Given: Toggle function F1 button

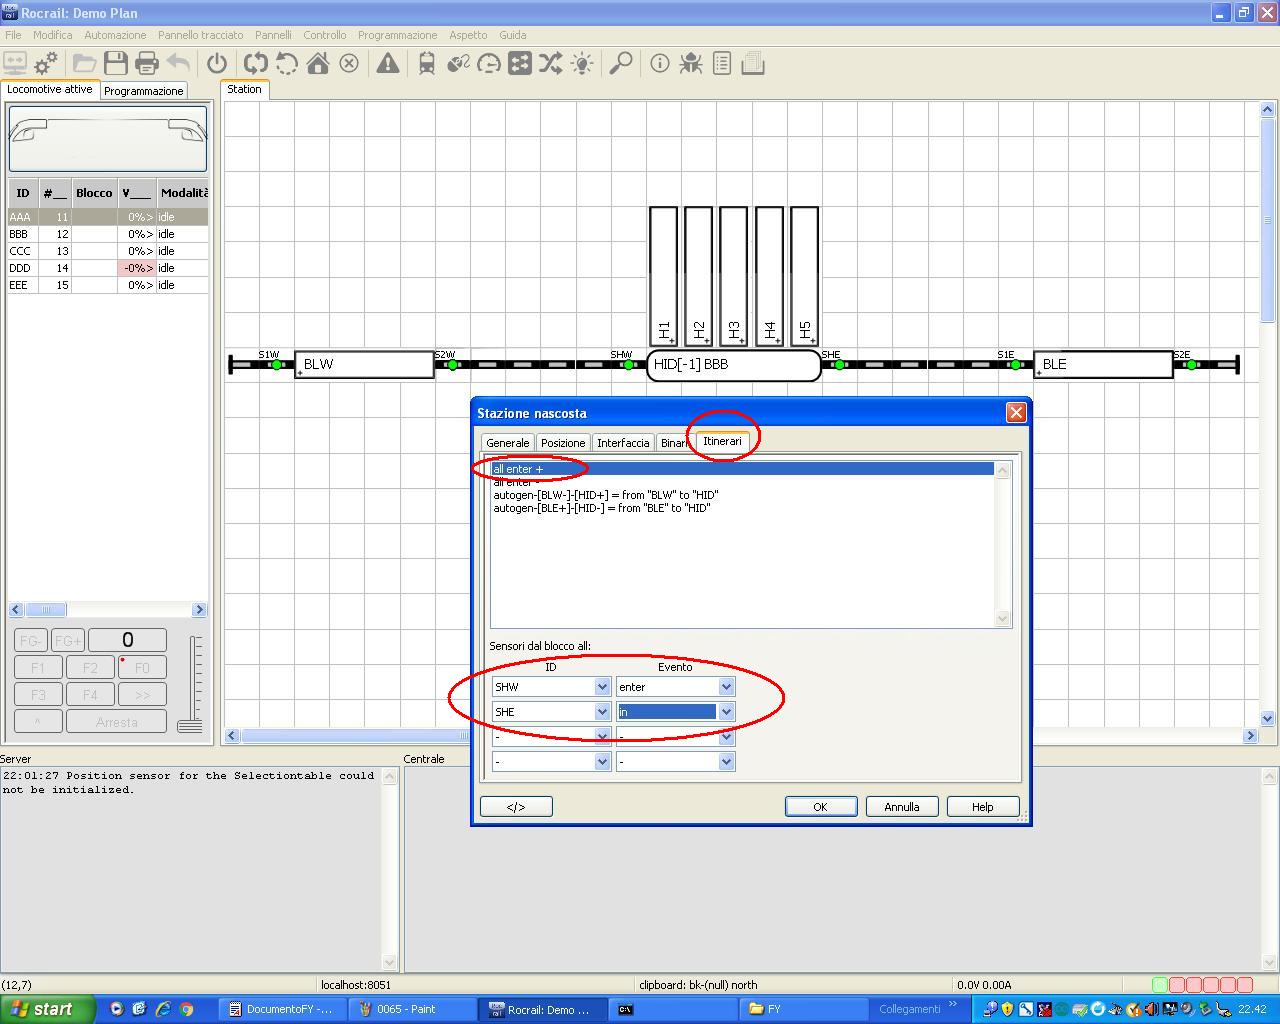Looking at the screenshot, I should [x=38, y=667].
